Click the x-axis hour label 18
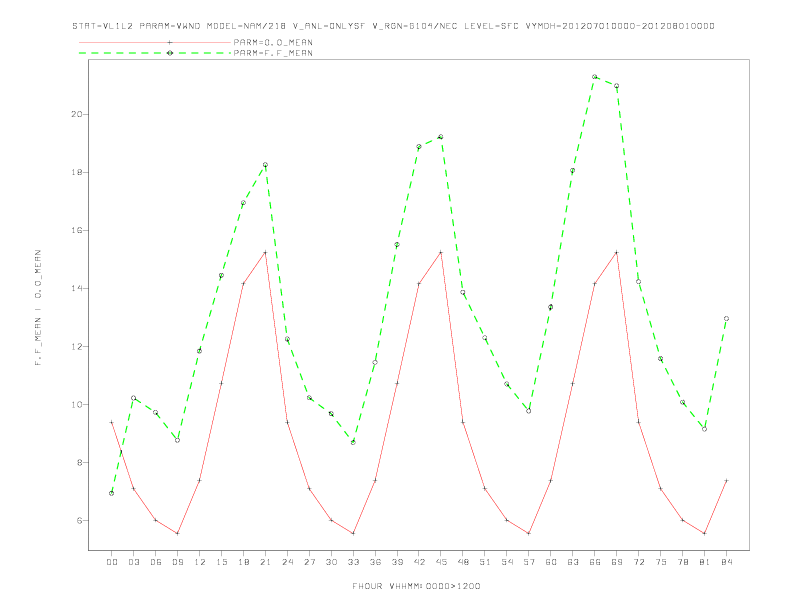The height and width of the screenshot is (612, 792). pos(243,562)
